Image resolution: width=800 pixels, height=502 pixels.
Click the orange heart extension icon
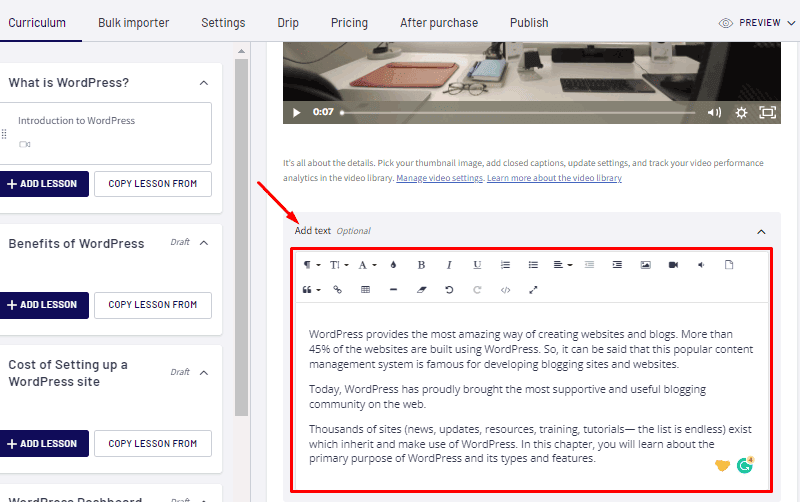point(722,465)
